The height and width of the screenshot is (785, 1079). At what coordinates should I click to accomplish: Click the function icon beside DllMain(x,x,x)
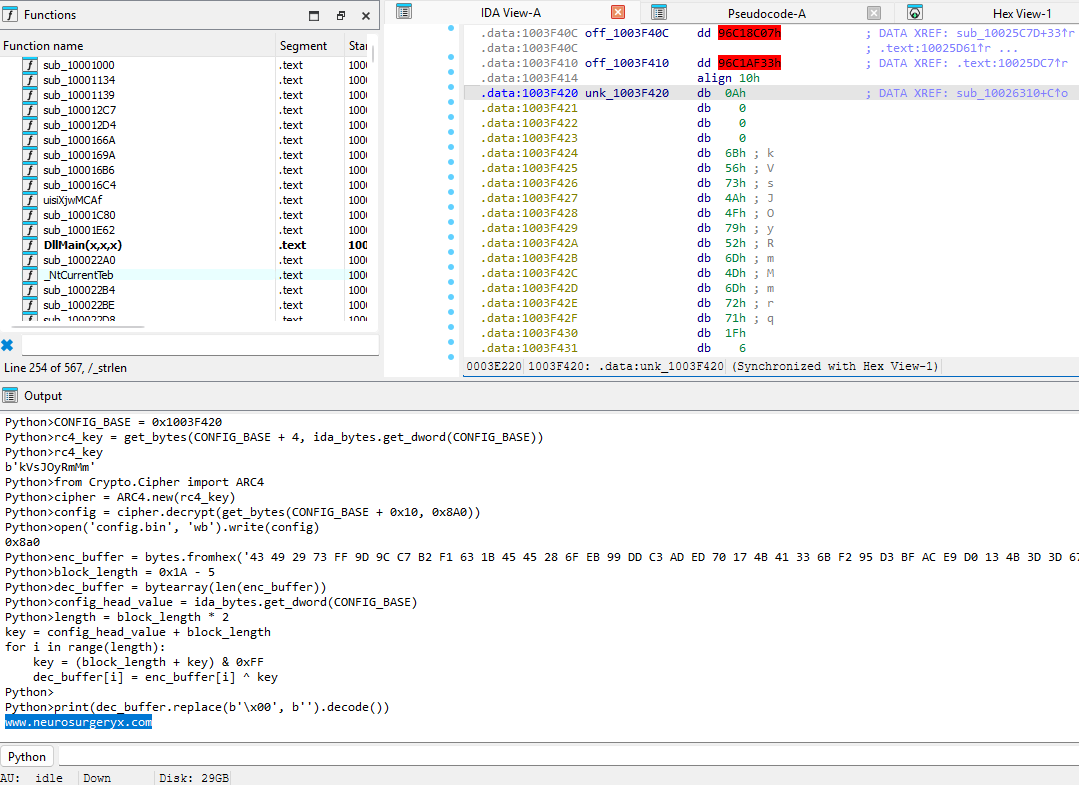point(30,245)
